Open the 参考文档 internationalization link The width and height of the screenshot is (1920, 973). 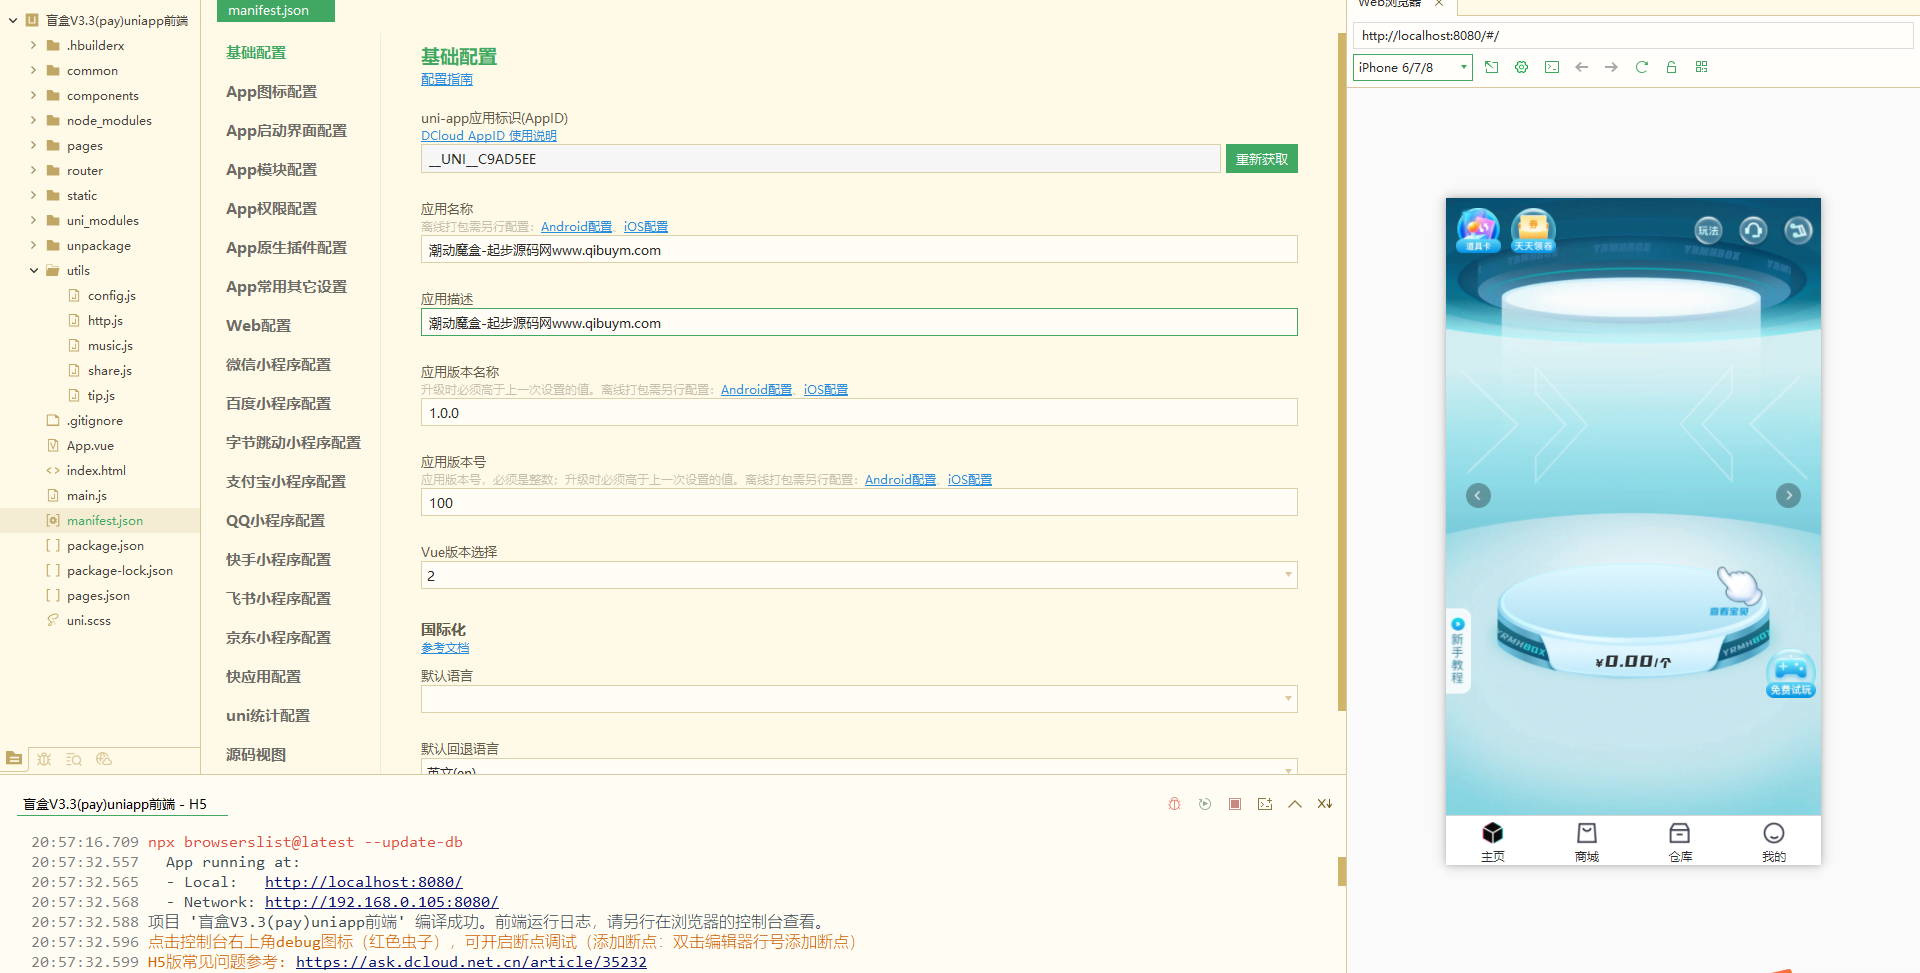coord(445,648)
